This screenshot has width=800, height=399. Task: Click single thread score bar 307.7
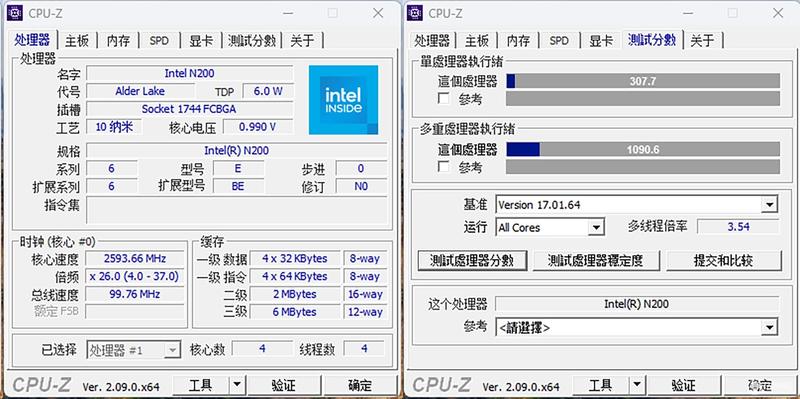pos(643,81)
